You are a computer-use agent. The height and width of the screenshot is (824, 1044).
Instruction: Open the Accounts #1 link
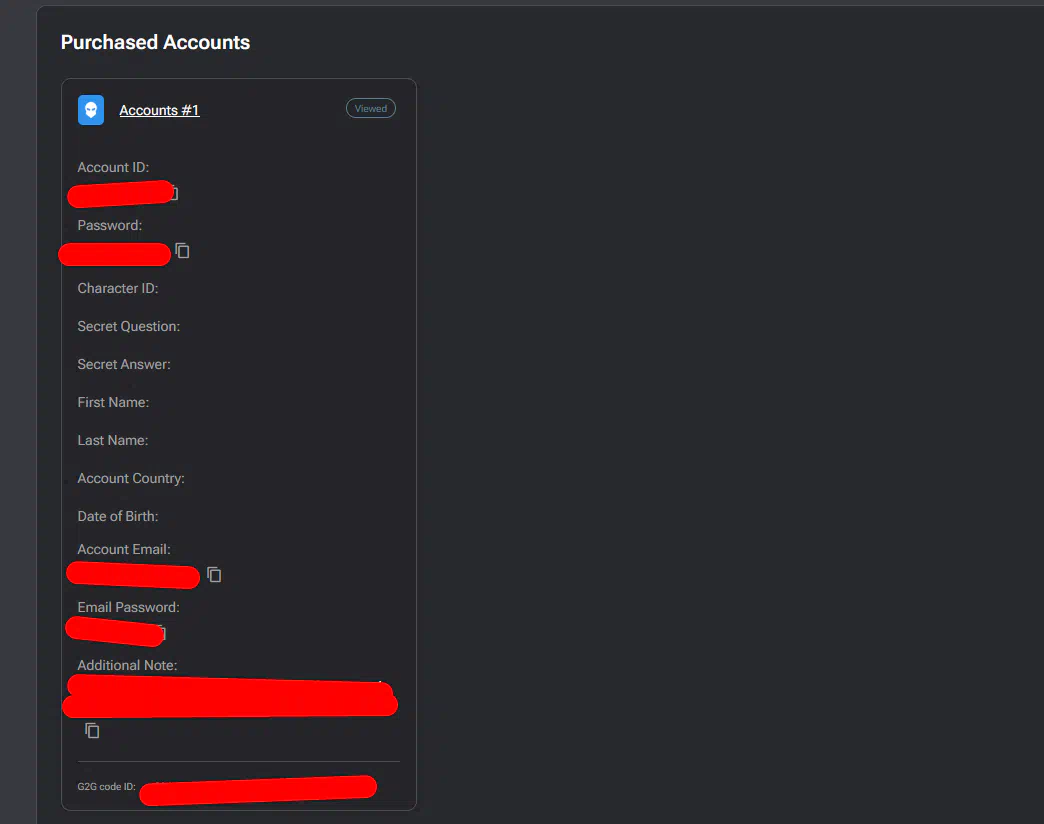click(159, 110)
